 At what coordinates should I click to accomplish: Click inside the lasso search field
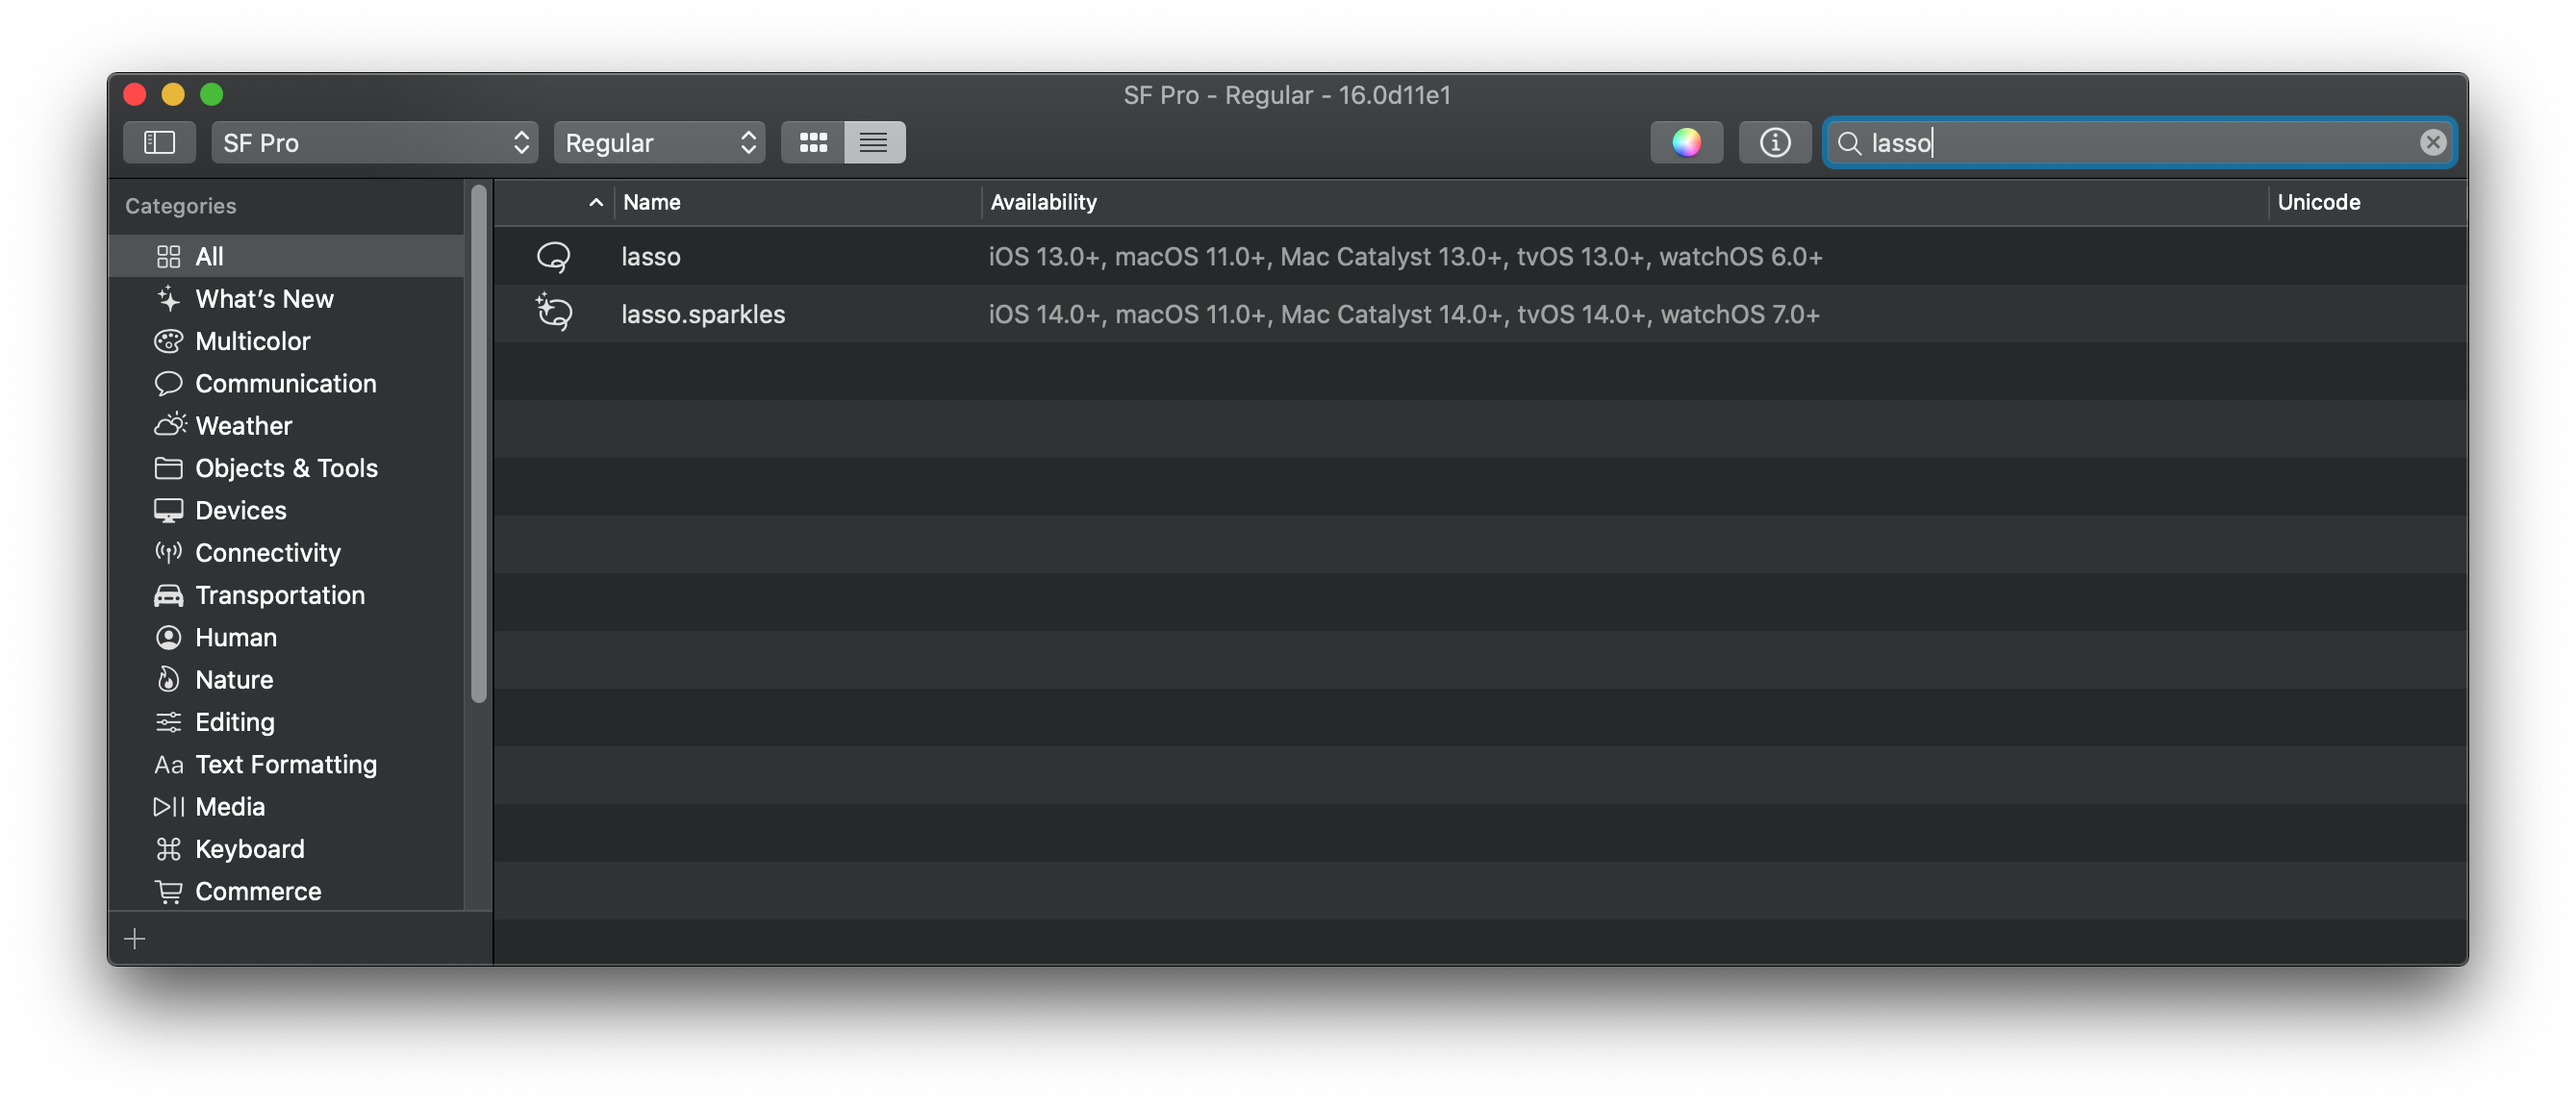point(2130,142)
